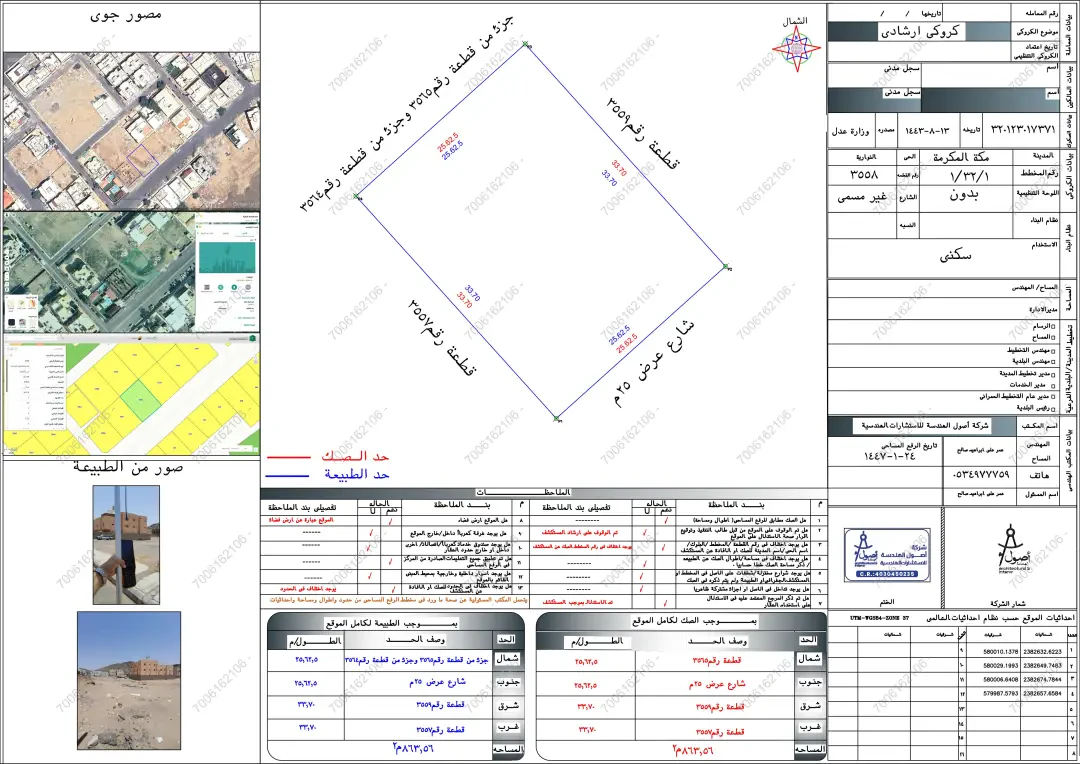Click شمال row label in the deed table
Screen dimensions: 1080x764
coord(809,659)
